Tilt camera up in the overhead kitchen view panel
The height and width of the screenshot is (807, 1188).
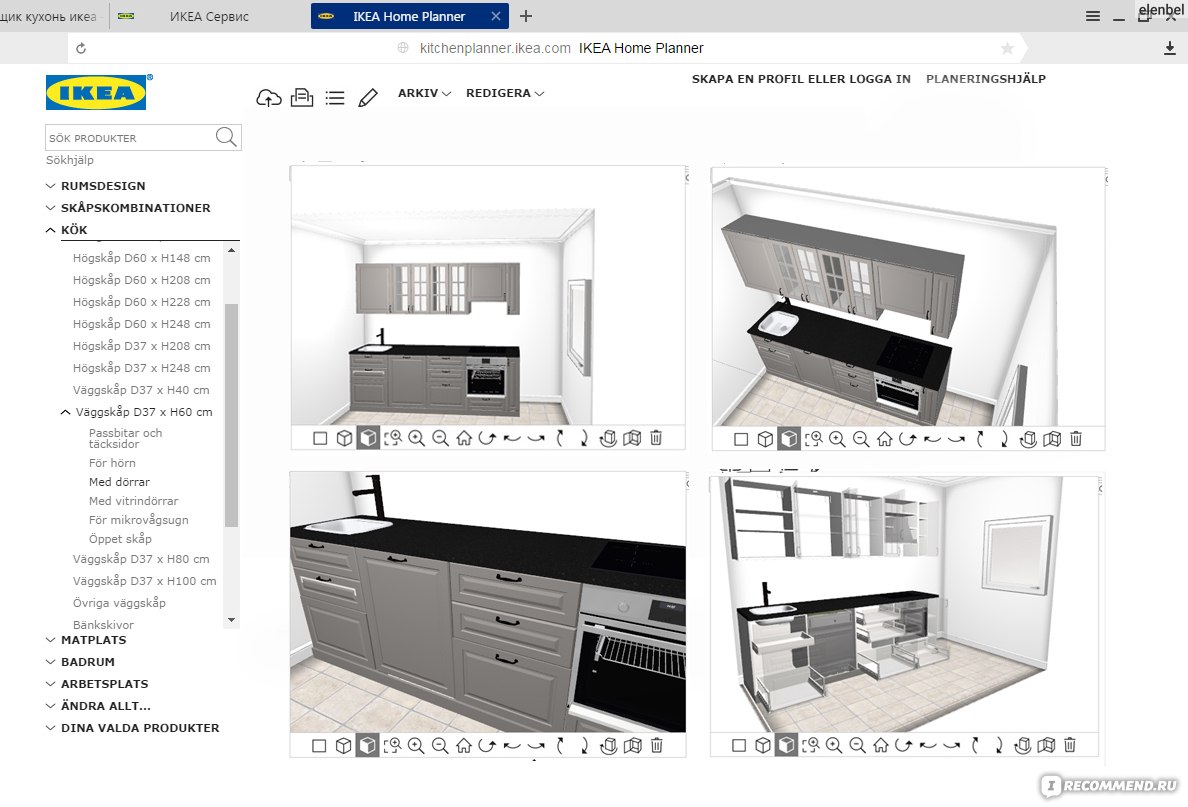tap(980, 439)
